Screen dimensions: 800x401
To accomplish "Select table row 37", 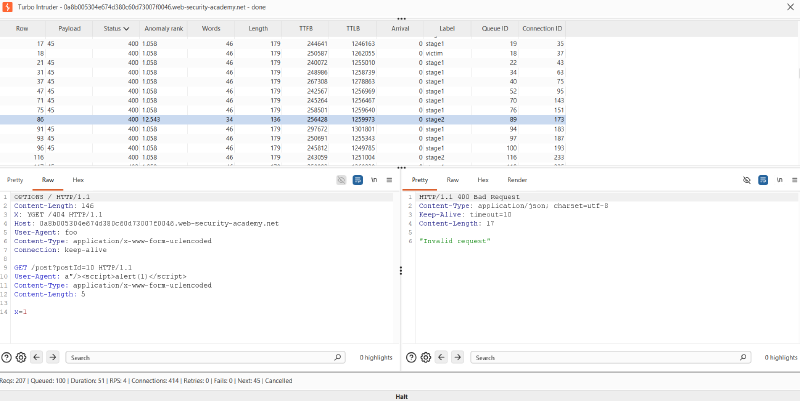I will coord(282,82).
